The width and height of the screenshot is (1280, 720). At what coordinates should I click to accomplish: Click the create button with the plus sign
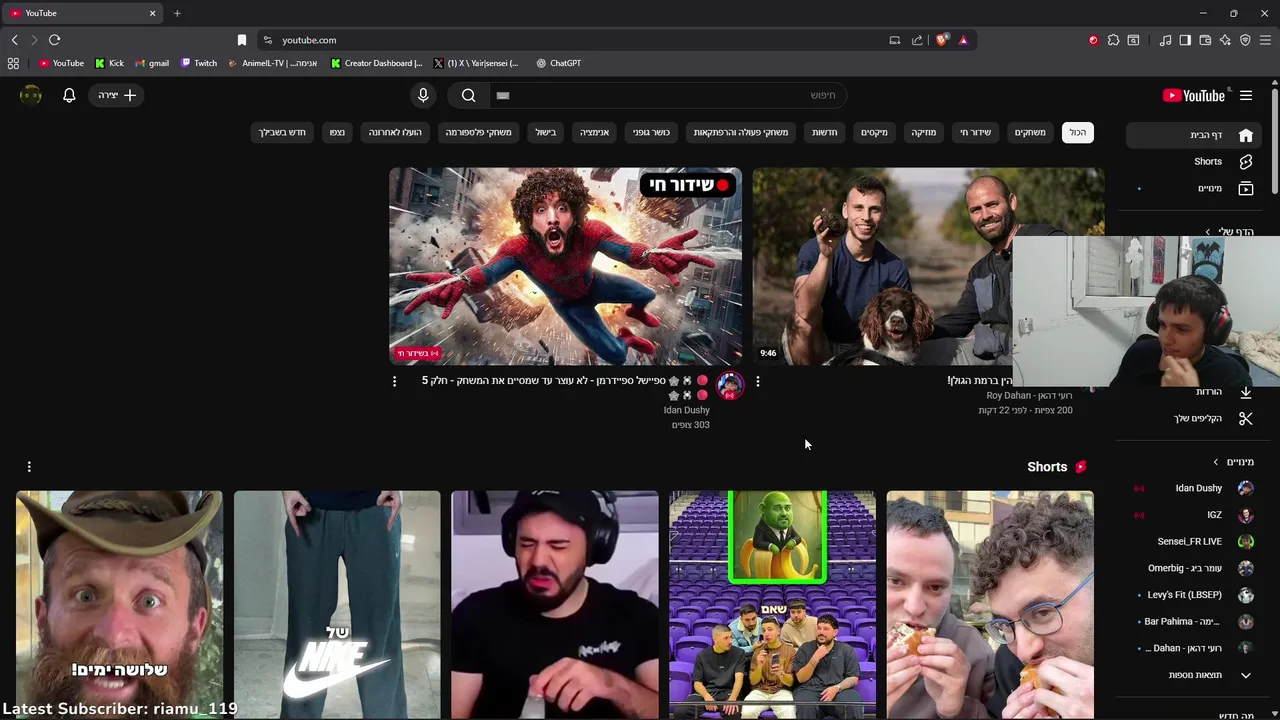click(117, 95)
